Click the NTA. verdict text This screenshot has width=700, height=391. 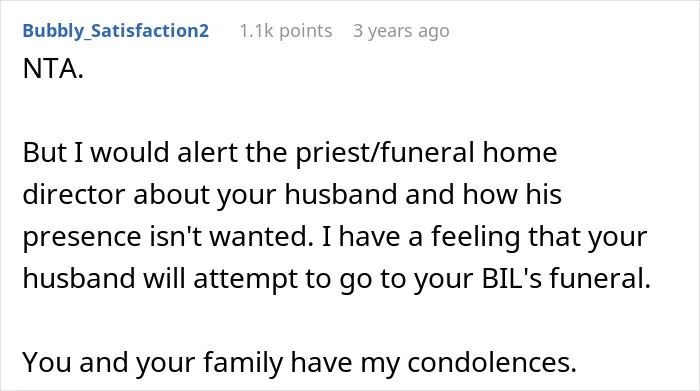[53, 69]
